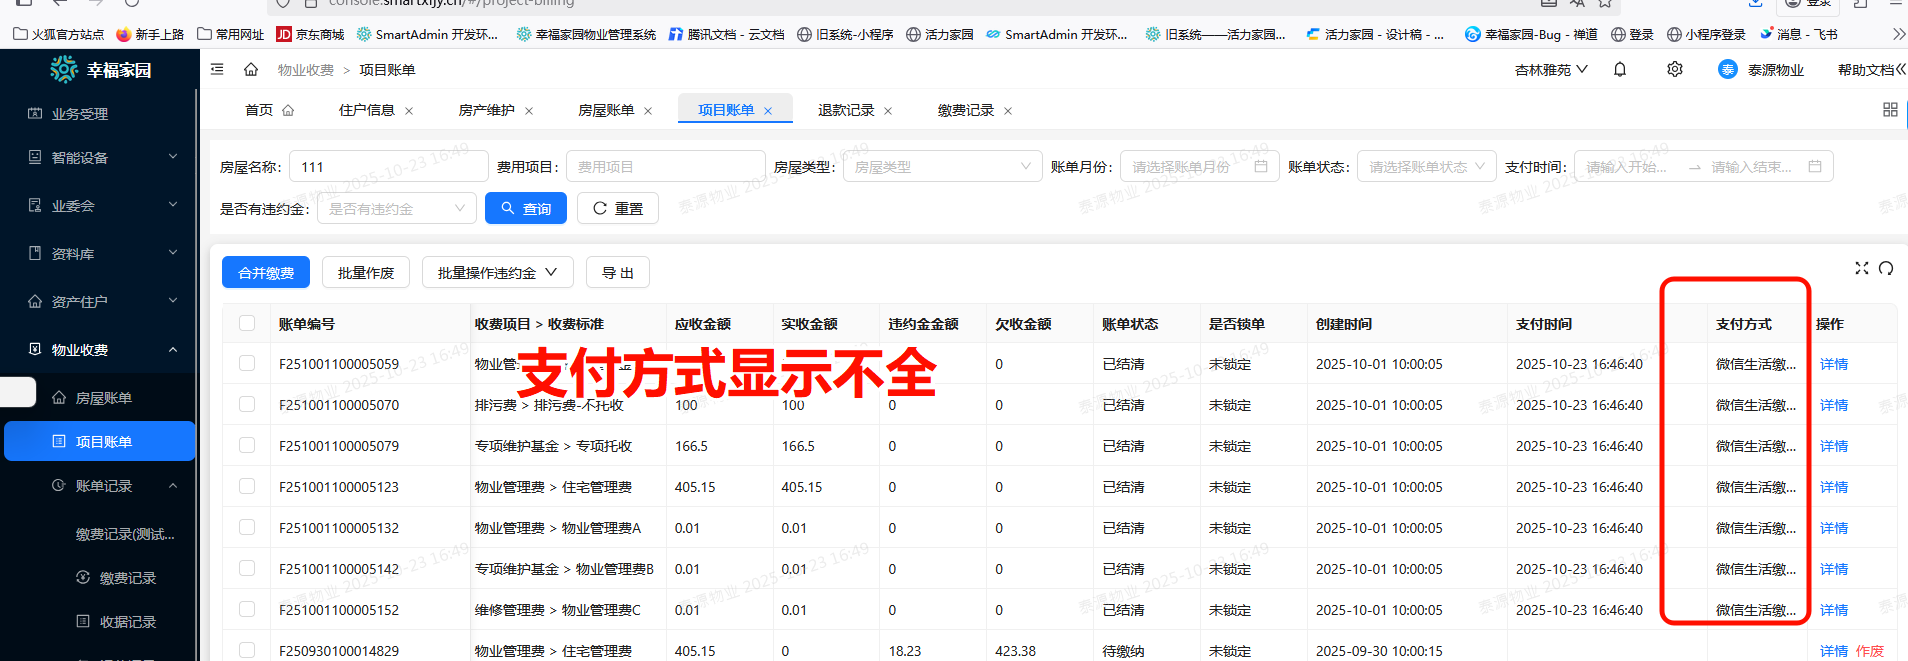
Task: Close the 住户信息 tab
Action: click(x=409, y=111)
